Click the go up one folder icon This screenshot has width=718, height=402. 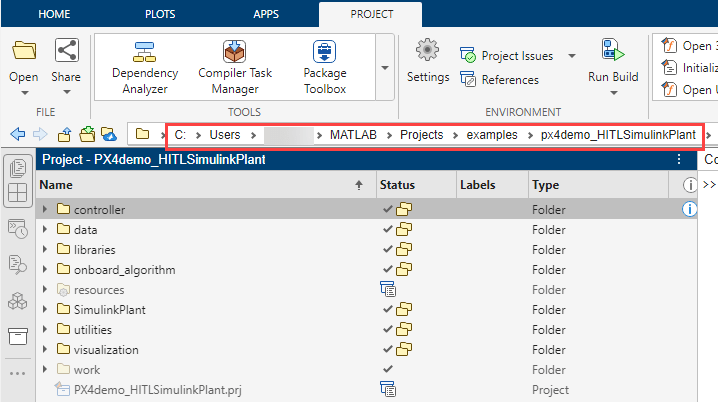65,134
